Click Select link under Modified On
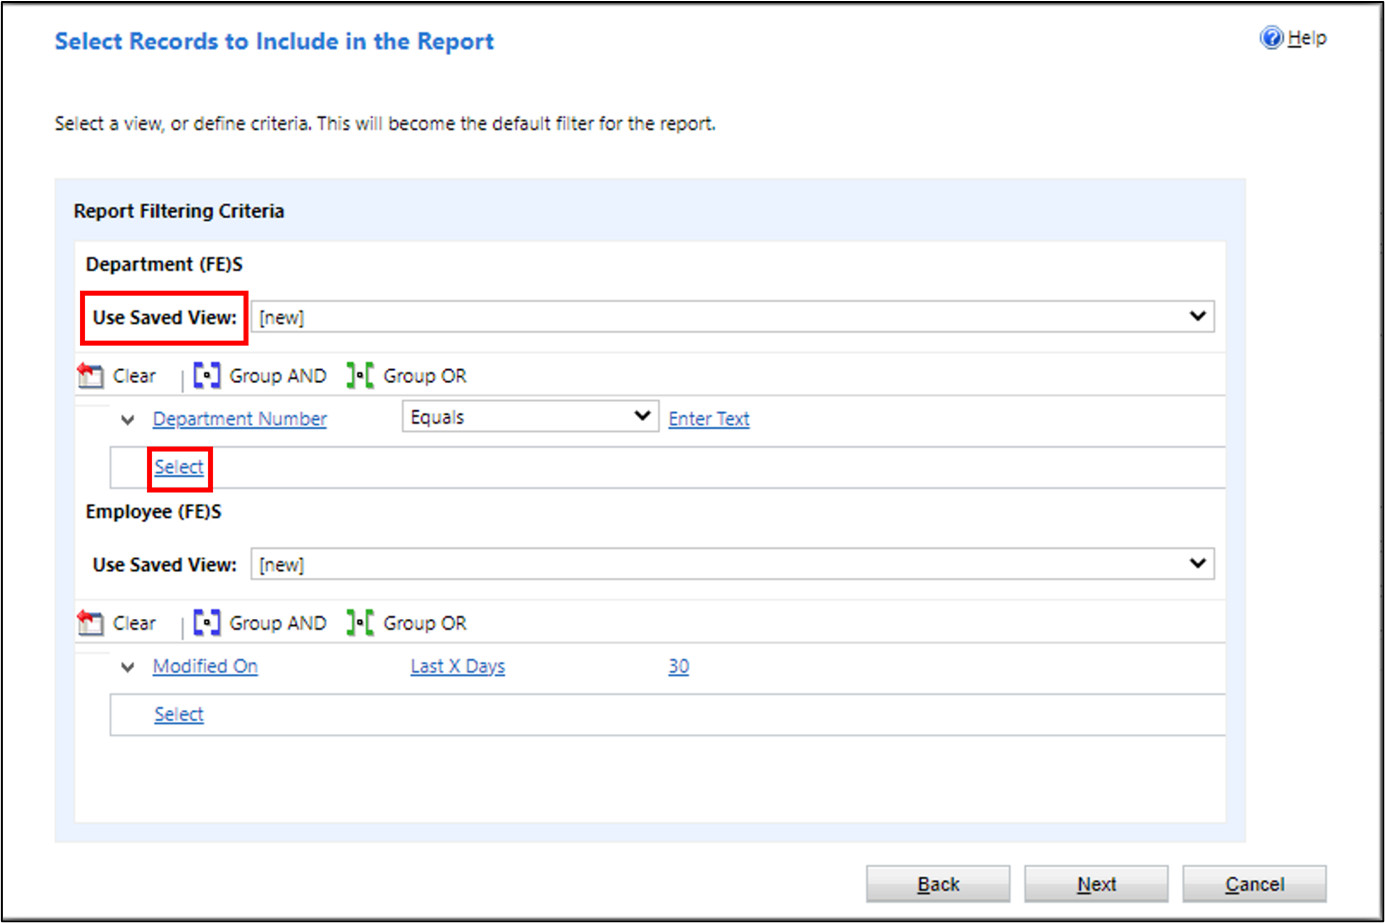The width and height of the screenshot is (1385, 923). click(179, 714)
